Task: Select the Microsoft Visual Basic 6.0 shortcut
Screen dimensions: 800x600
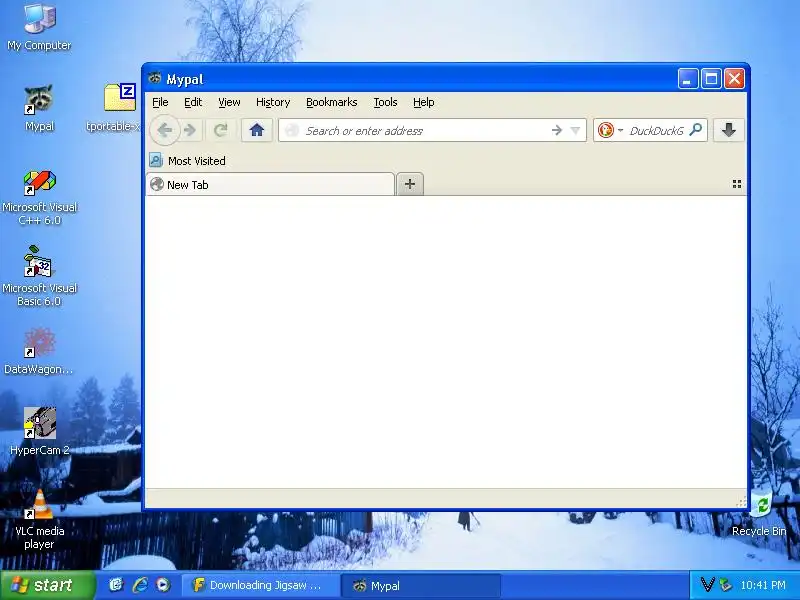Action: pyautogui.click(x=39, y=276)
